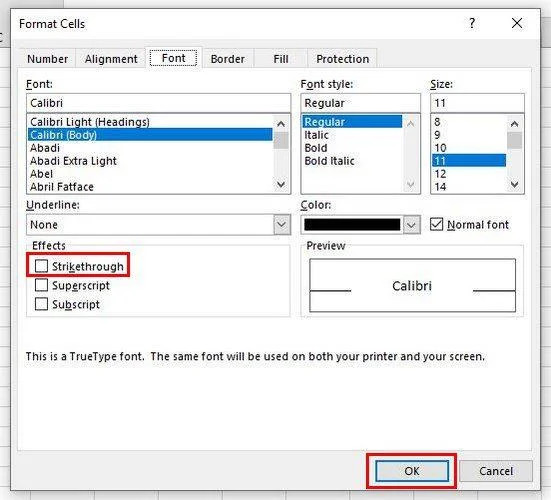This screenshot has height=500, width=551.
Task: Close the Format Cells dialog
Action: [x=517, y=24]
